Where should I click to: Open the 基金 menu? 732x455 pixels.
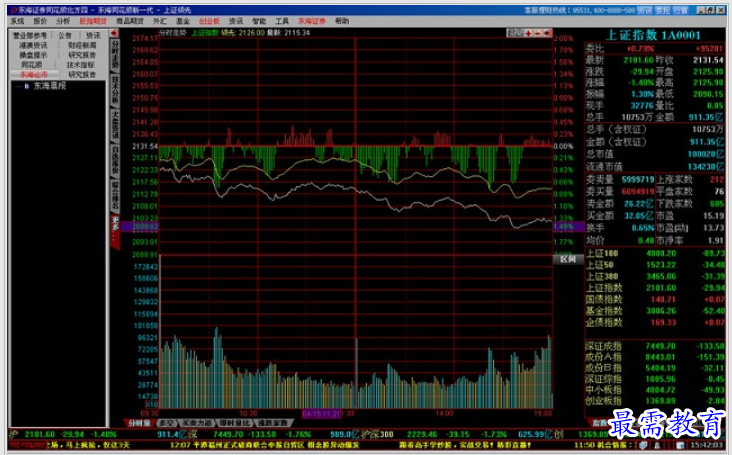point(183,21)
